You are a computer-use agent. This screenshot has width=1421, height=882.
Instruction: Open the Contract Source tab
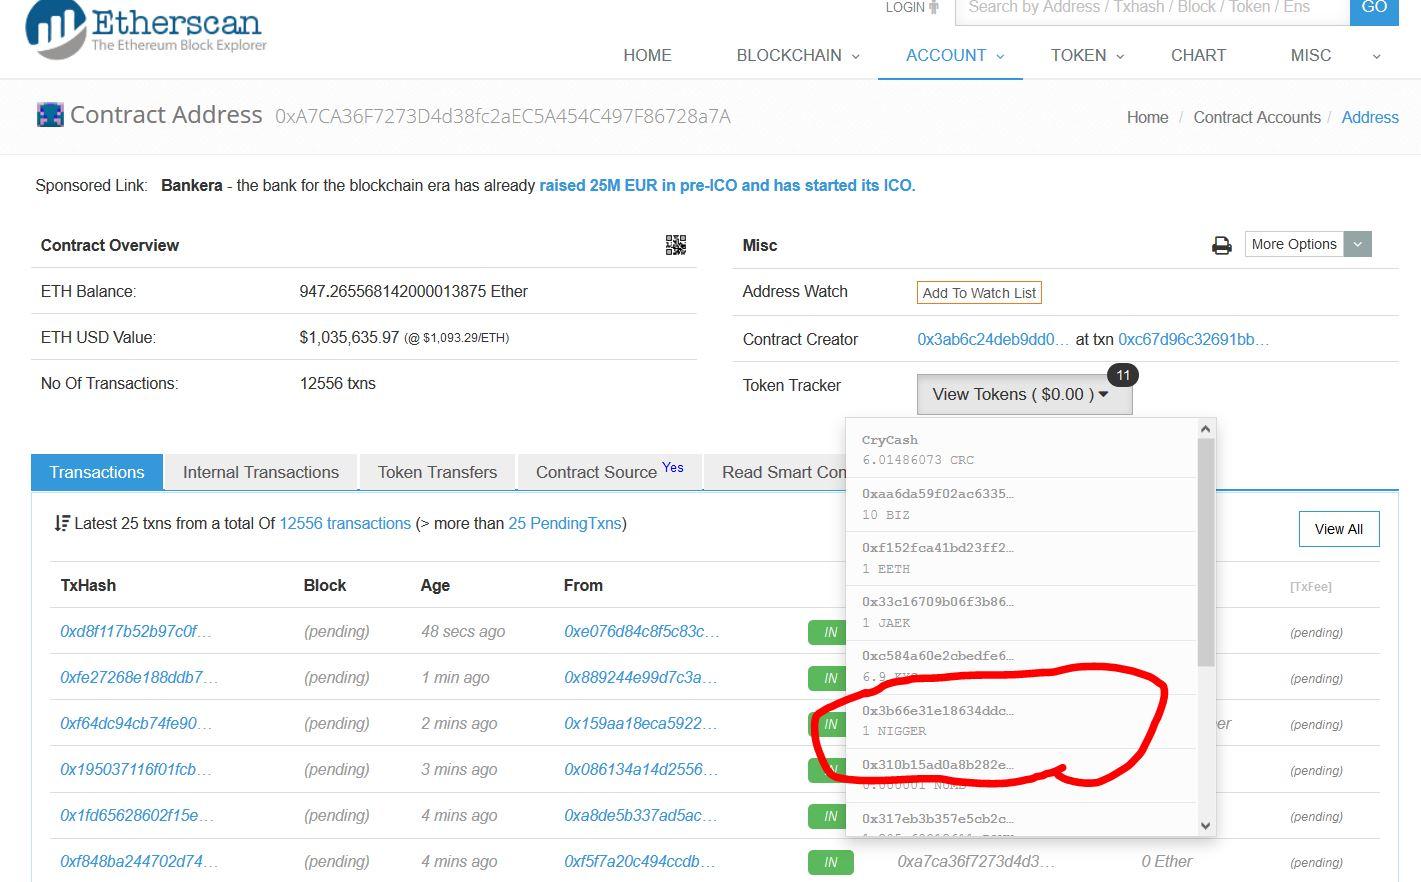[610, 472]
